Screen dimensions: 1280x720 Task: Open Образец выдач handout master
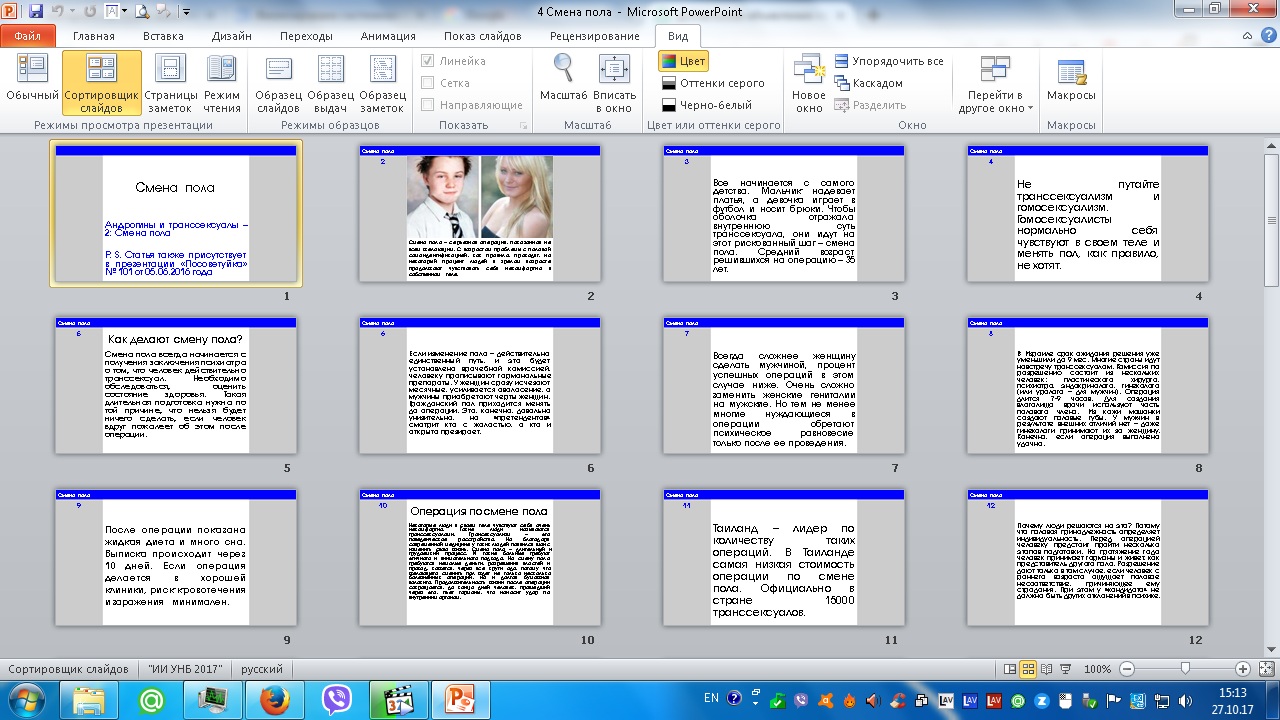tap(330, 82)
